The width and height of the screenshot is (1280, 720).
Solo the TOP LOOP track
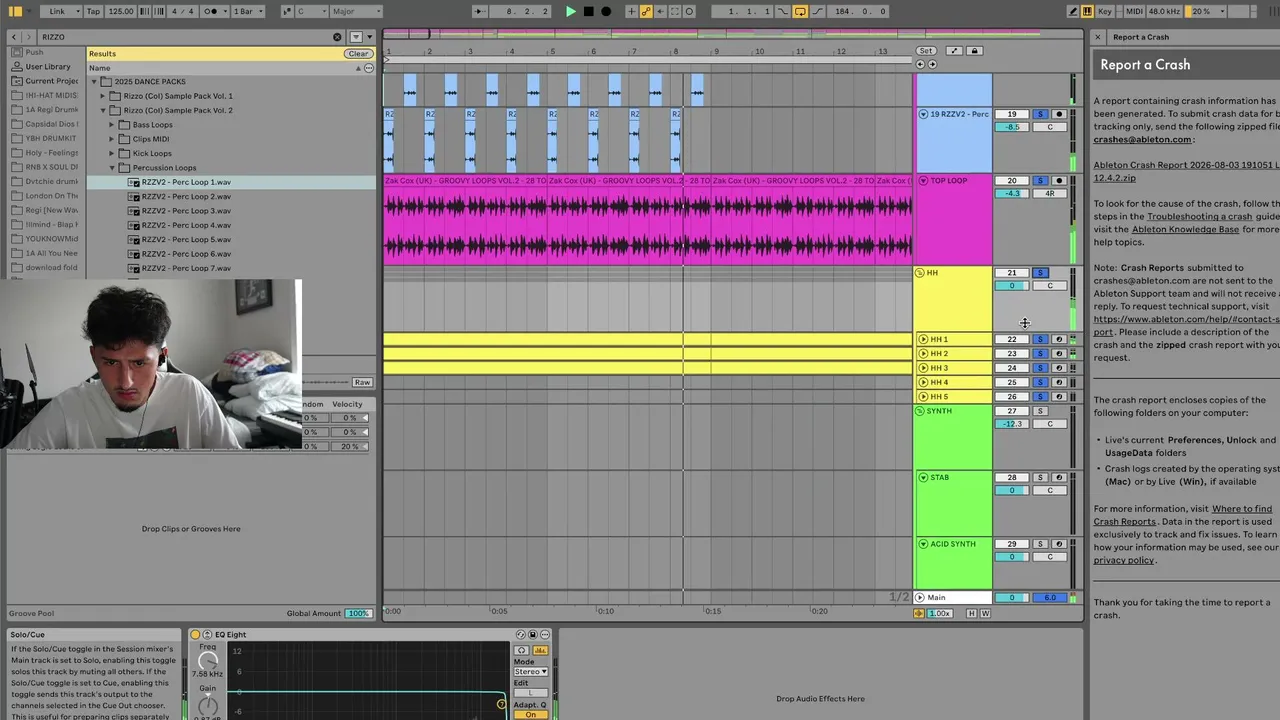[x=1040, y=181]
